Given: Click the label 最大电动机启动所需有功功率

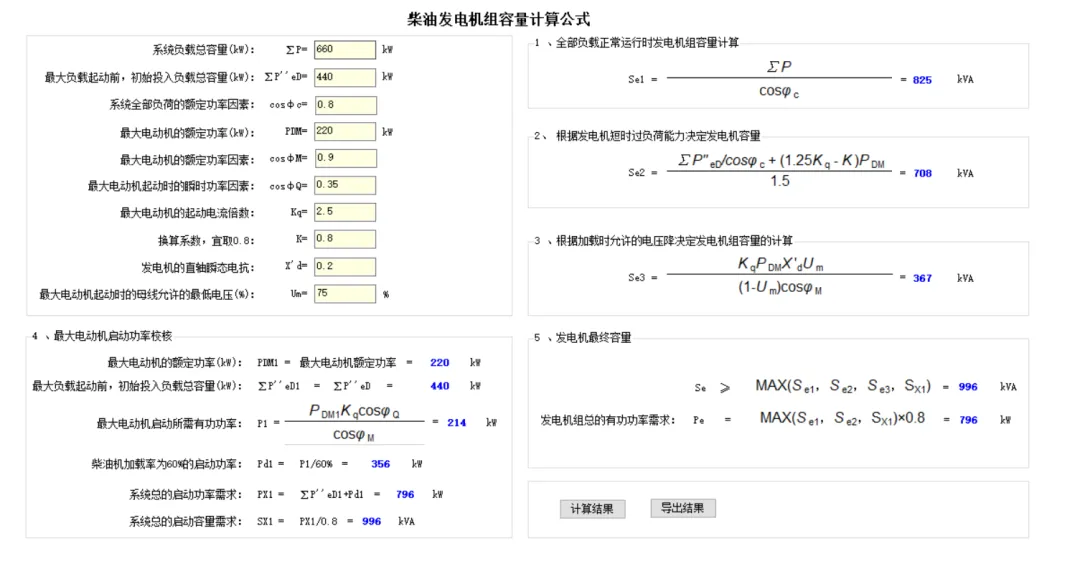Looking at the screenshot, I should pyautogui.click(x=169, y=423).
